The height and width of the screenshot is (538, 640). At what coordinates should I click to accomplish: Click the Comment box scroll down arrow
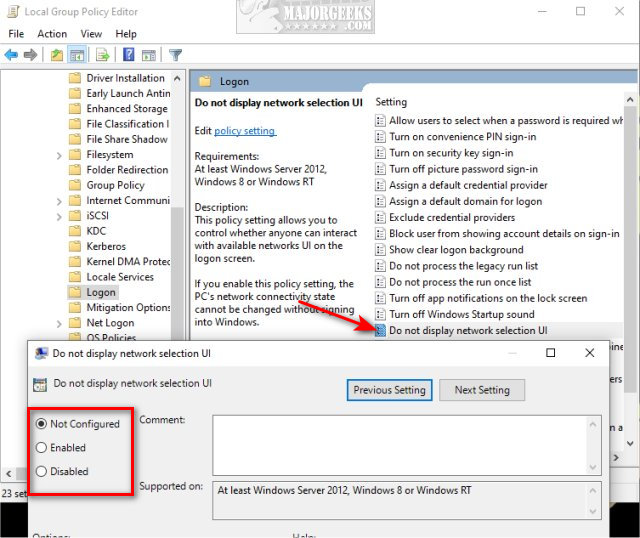(593, 467)
